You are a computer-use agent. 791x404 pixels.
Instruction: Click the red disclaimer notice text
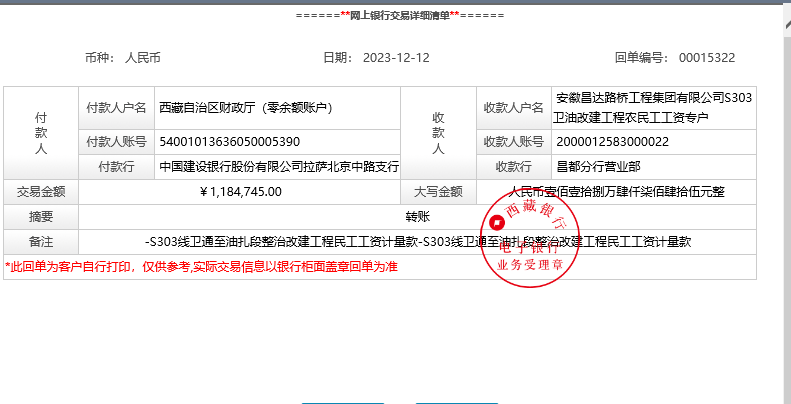(201, 267)
